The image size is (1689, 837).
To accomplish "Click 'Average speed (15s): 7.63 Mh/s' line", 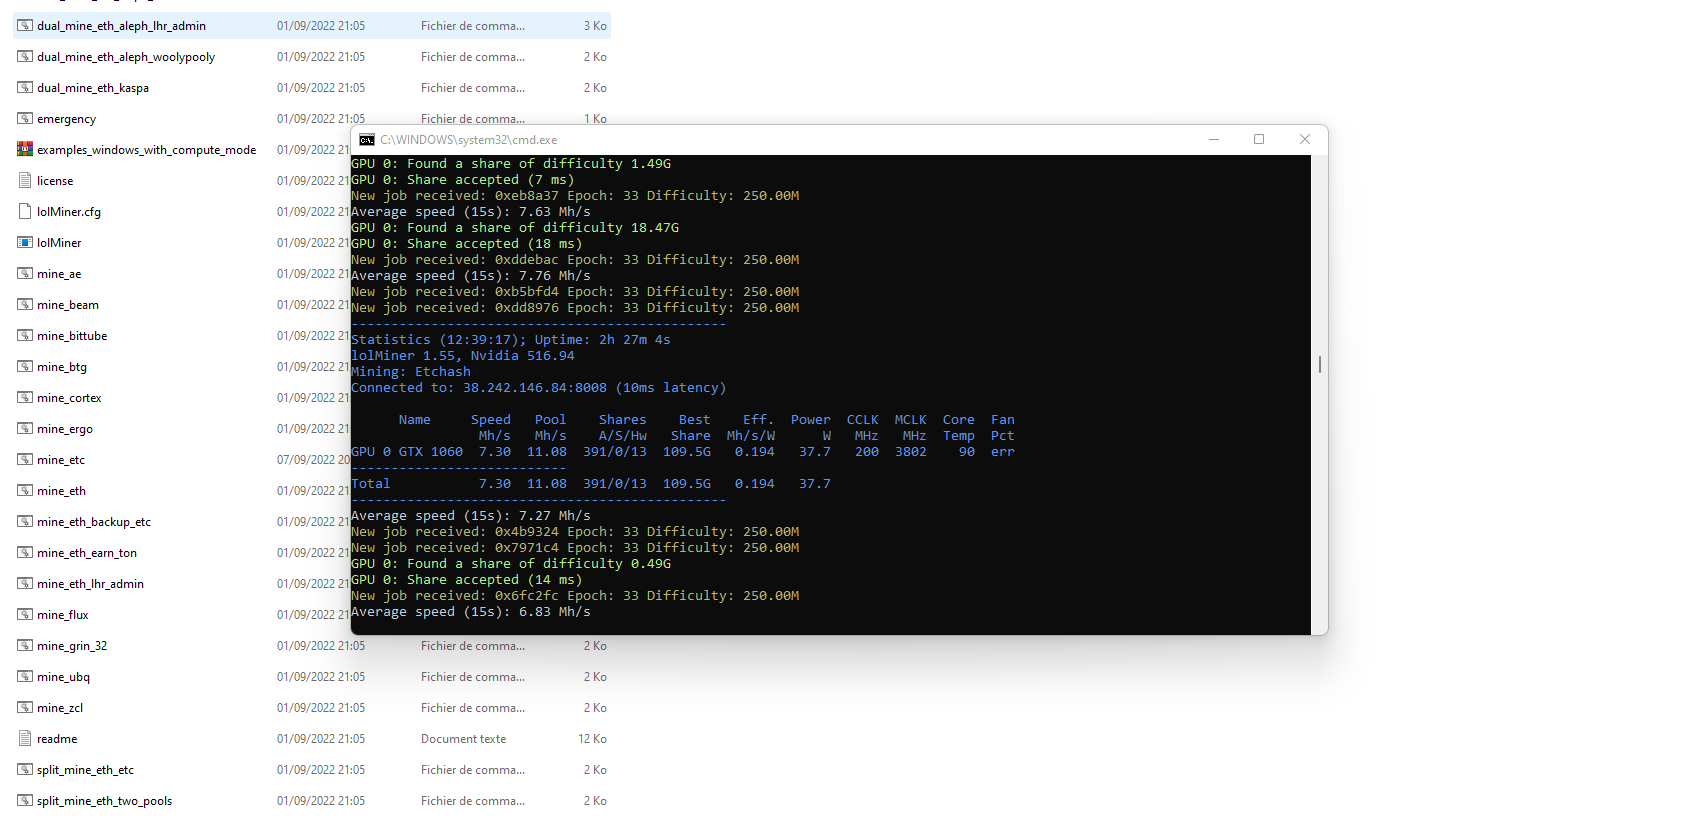I will (471, 212).
